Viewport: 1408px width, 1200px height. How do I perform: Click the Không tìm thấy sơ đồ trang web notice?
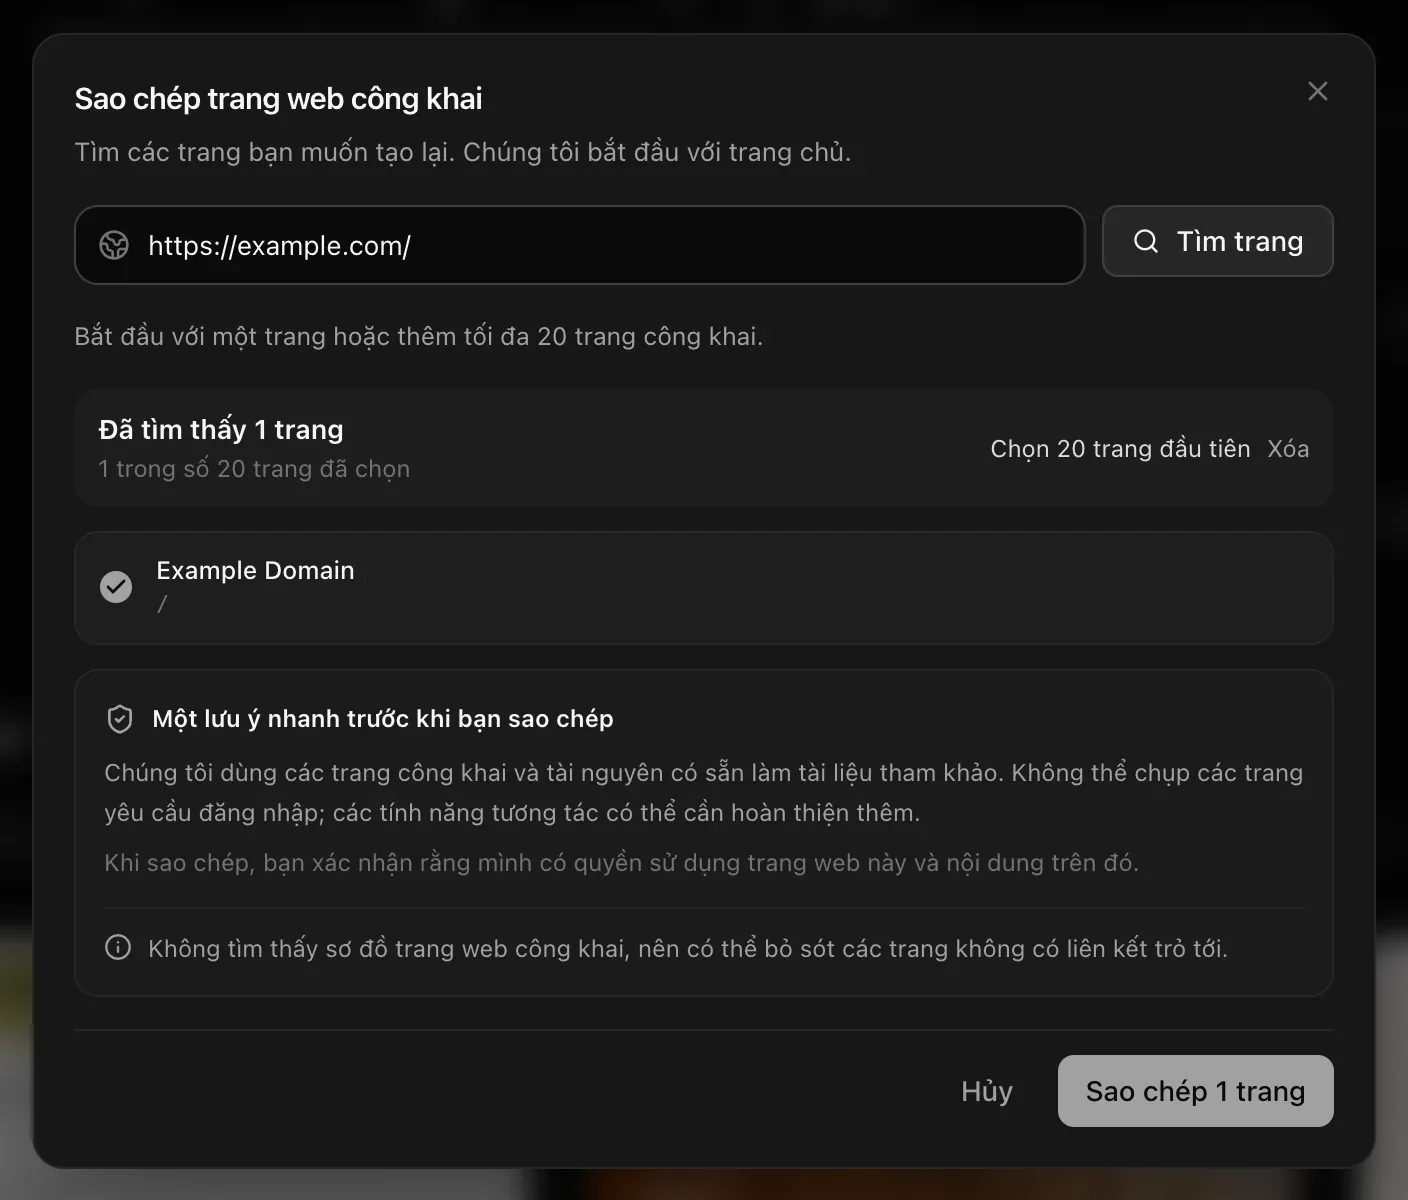(687, 949)
